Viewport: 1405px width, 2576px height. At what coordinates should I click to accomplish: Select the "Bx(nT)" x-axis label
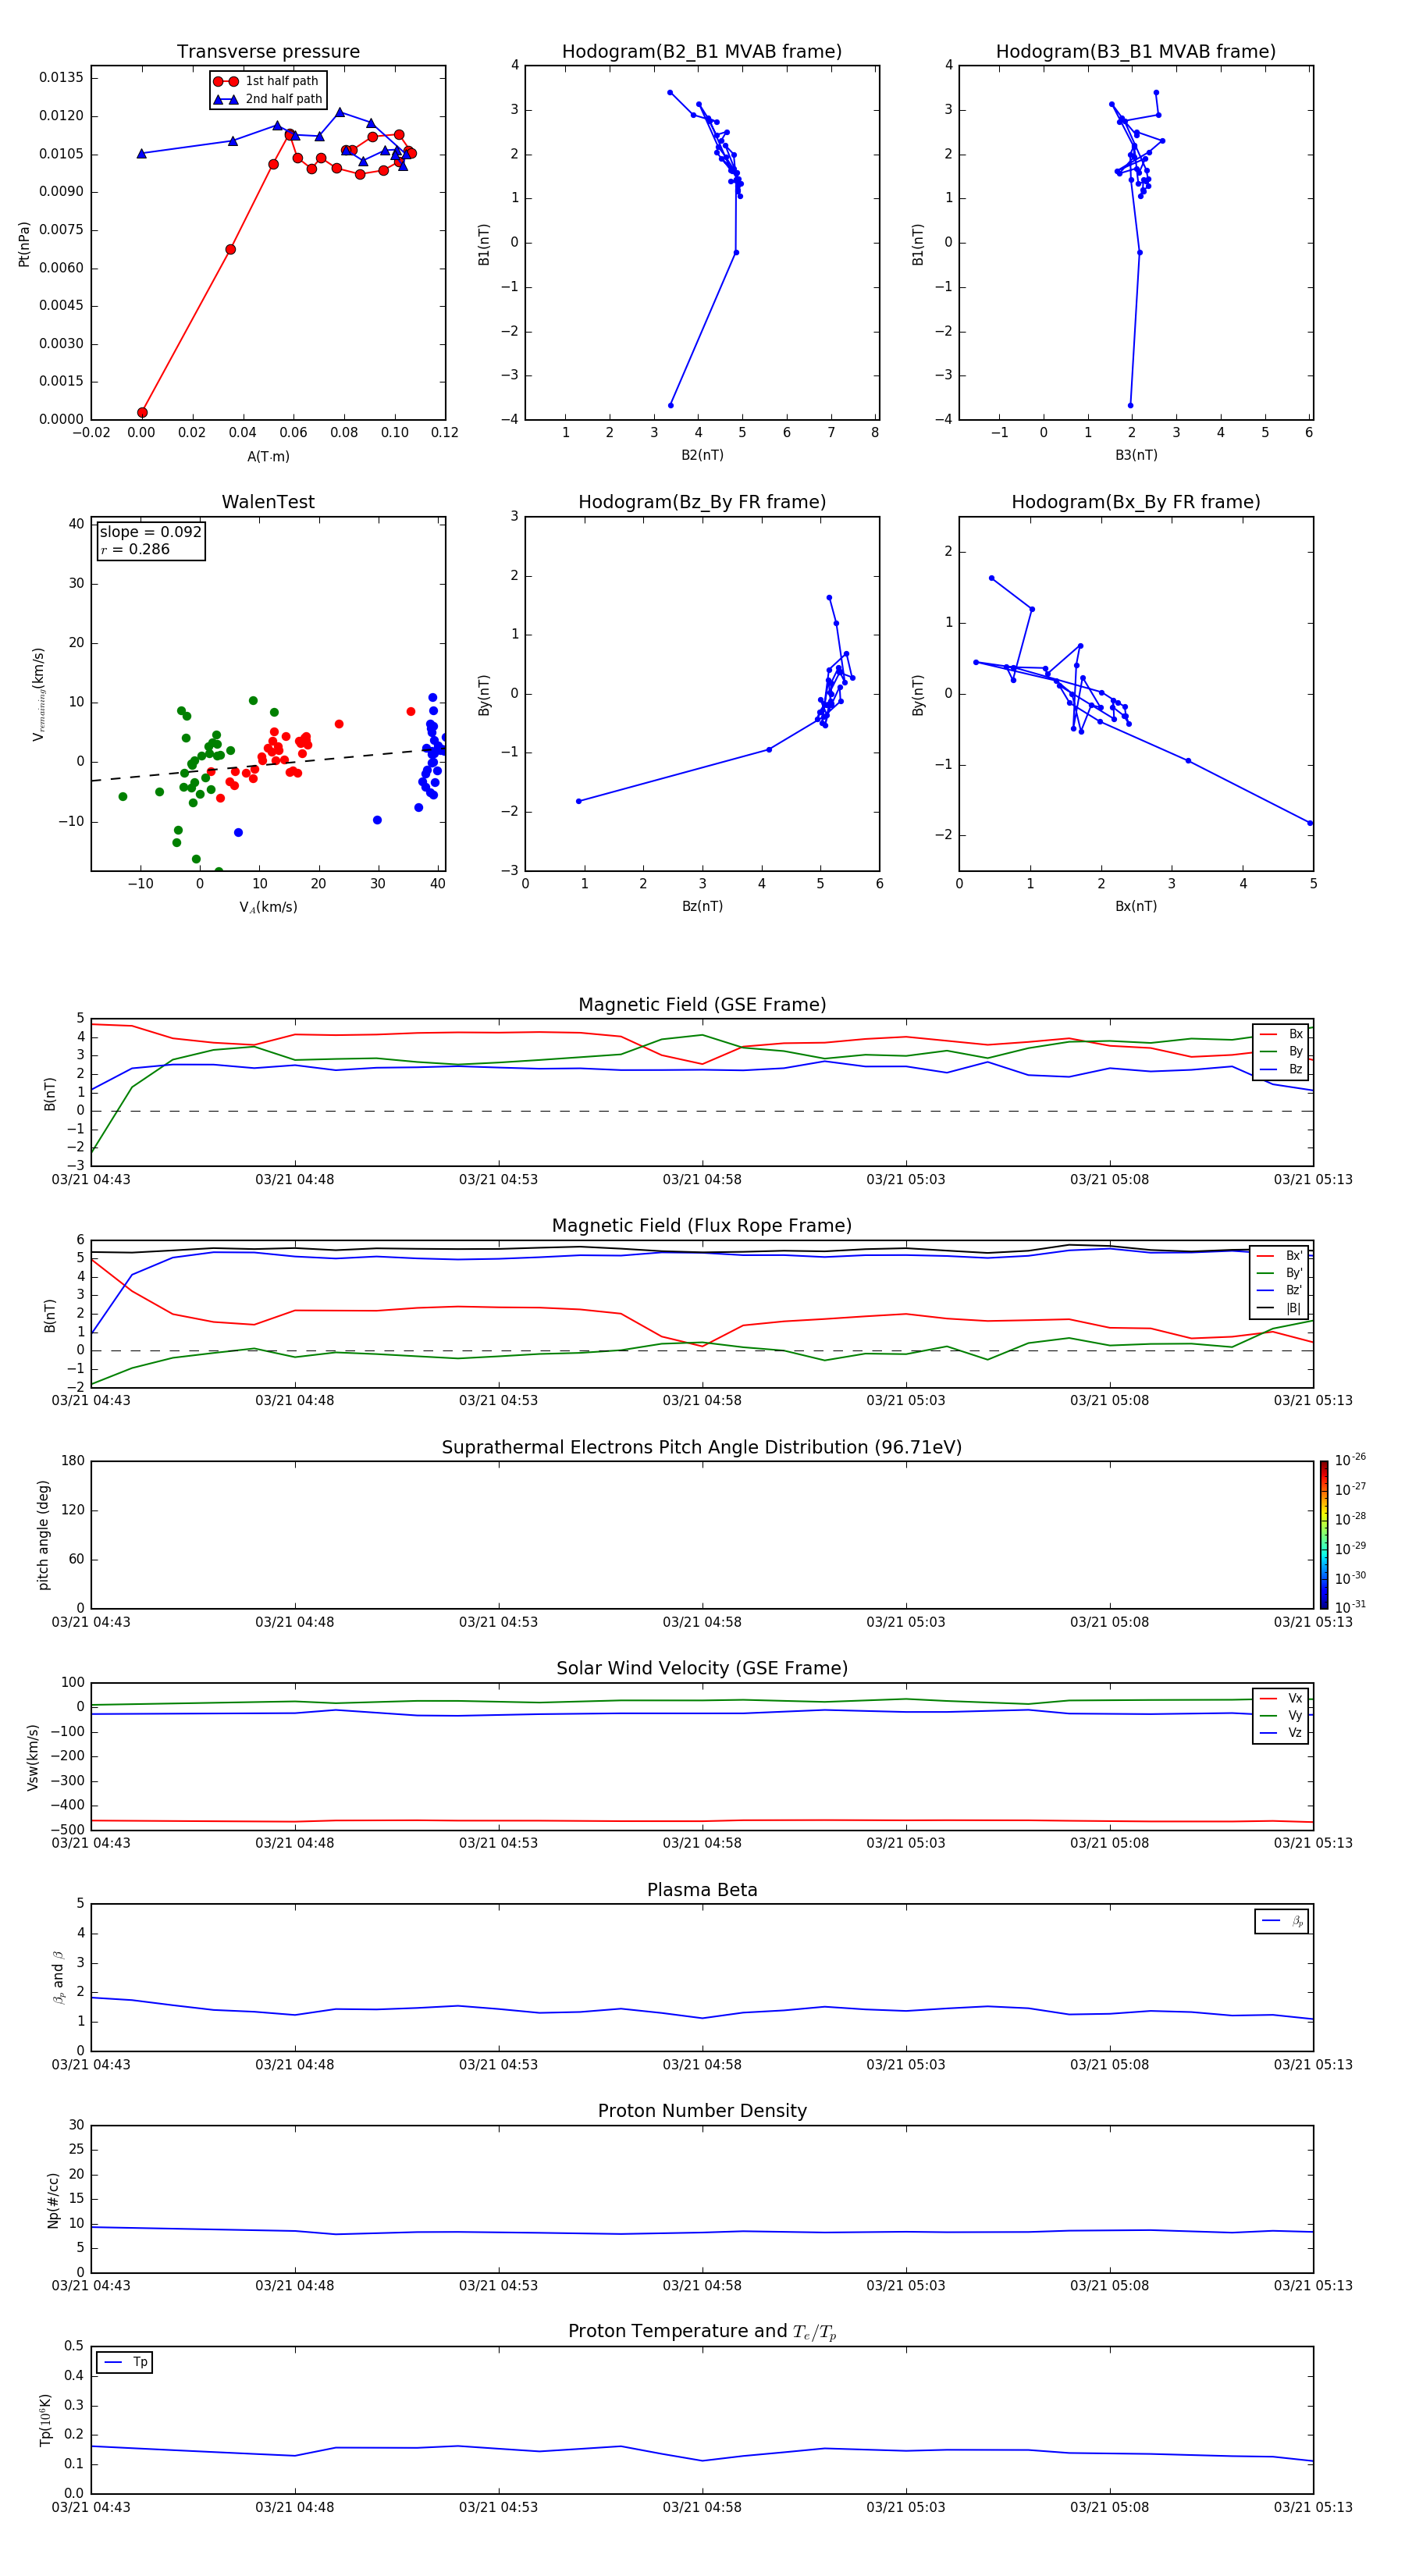click(x=1136, y=906)
